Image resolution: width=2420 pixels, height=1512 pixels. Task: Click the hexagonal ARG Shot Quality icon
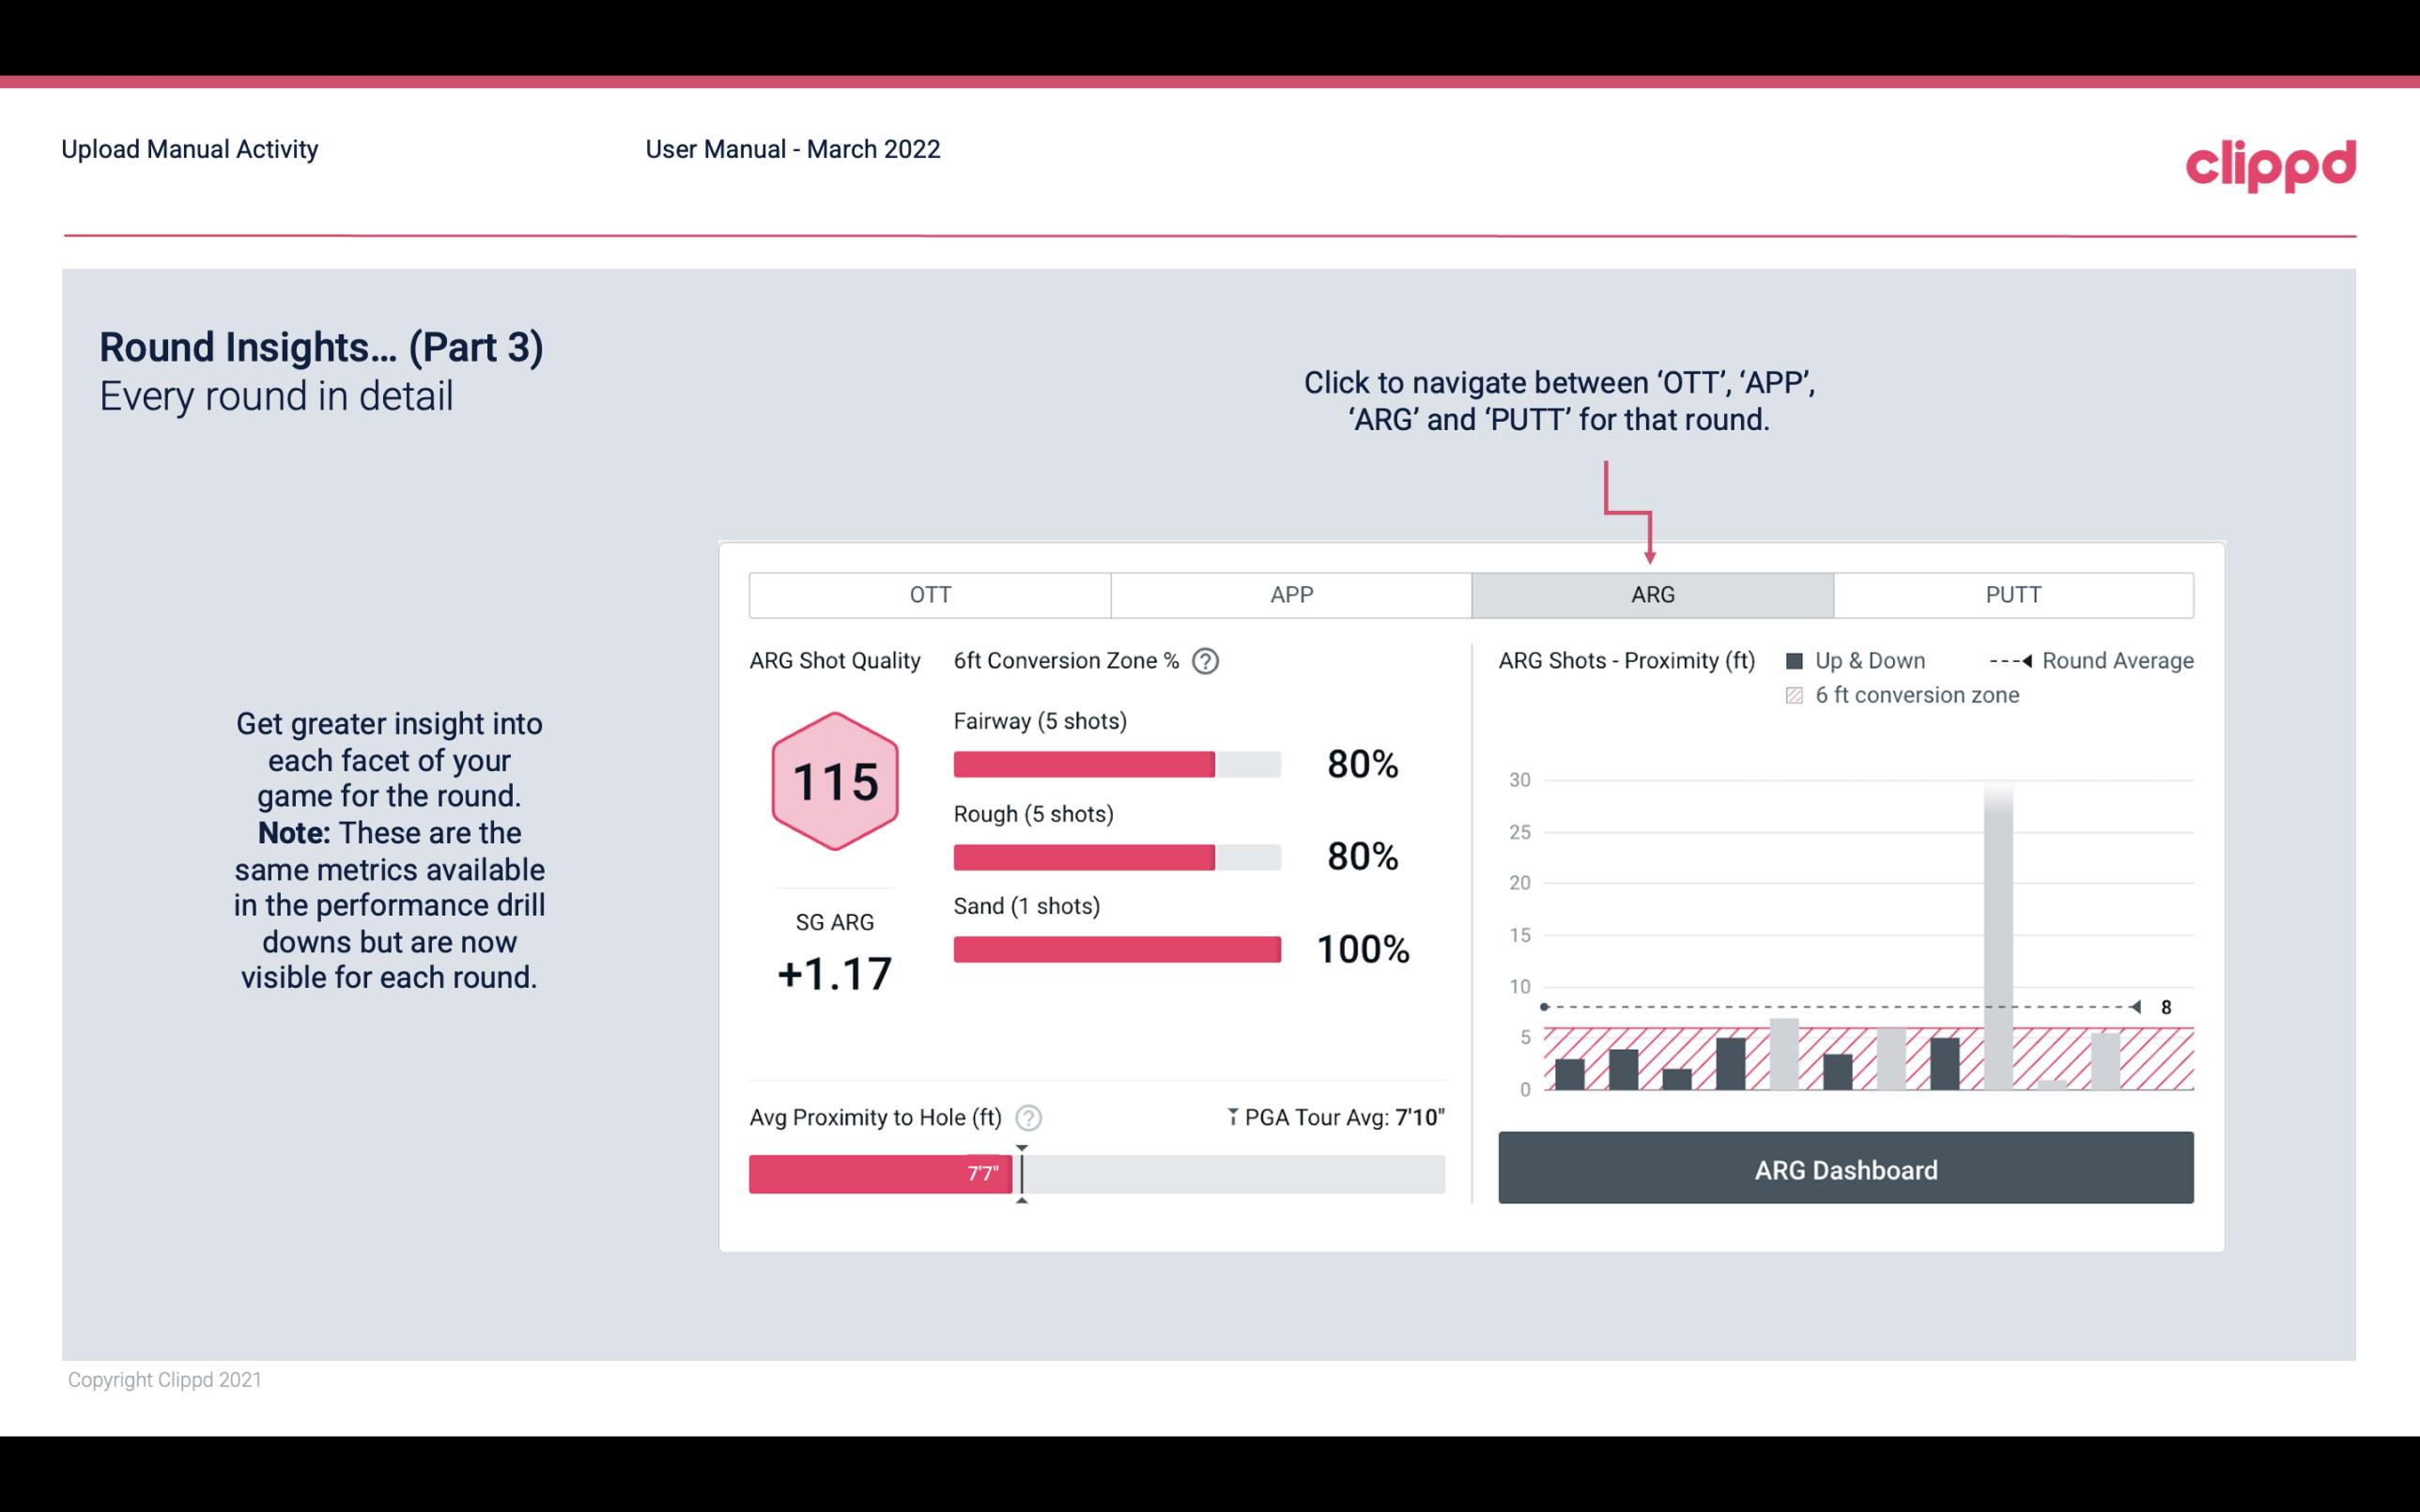pyautogui.click(x=834, y=782)
